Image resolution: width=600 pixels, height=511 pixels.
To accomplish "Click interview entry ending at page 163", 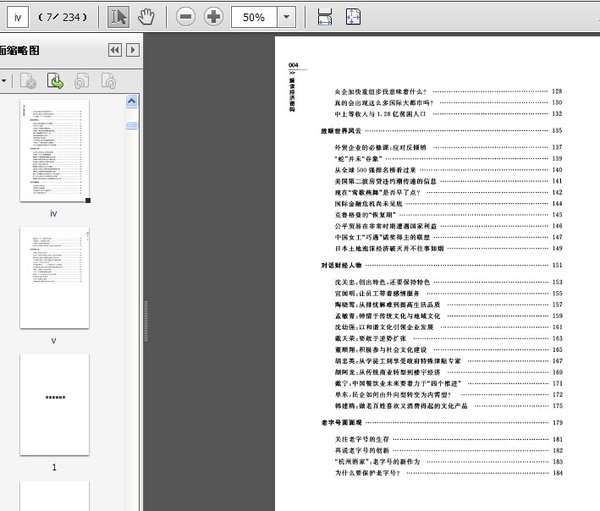I will 448,338.
